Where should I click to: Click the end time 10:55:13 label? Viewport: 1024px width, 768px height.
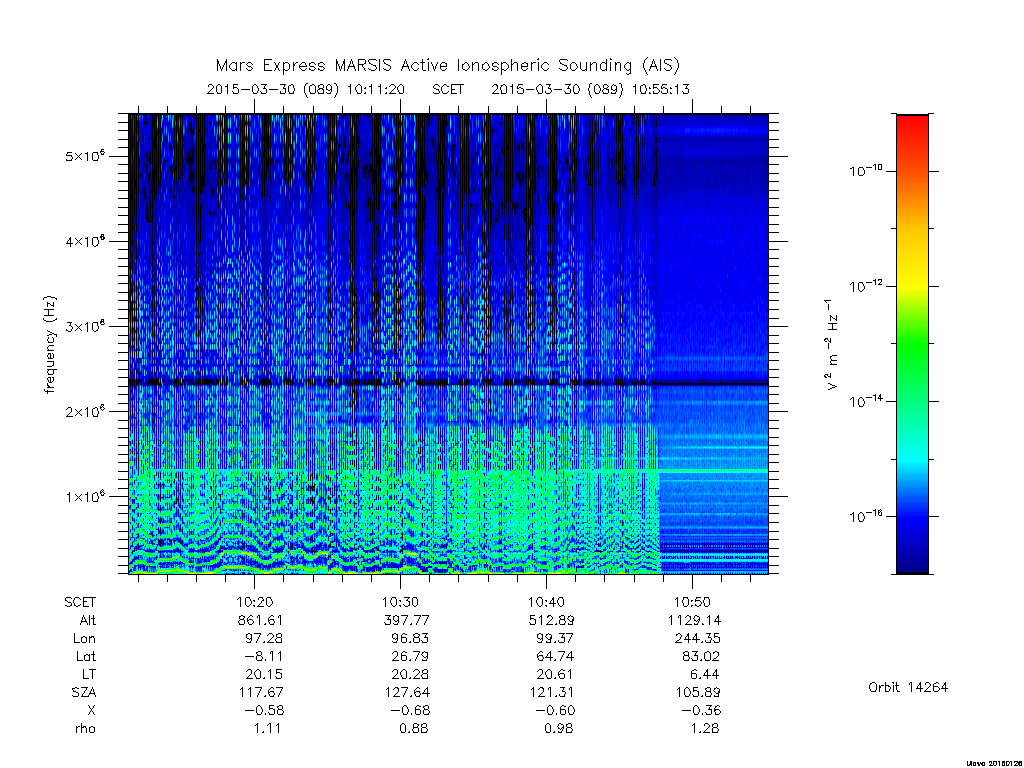660,89
